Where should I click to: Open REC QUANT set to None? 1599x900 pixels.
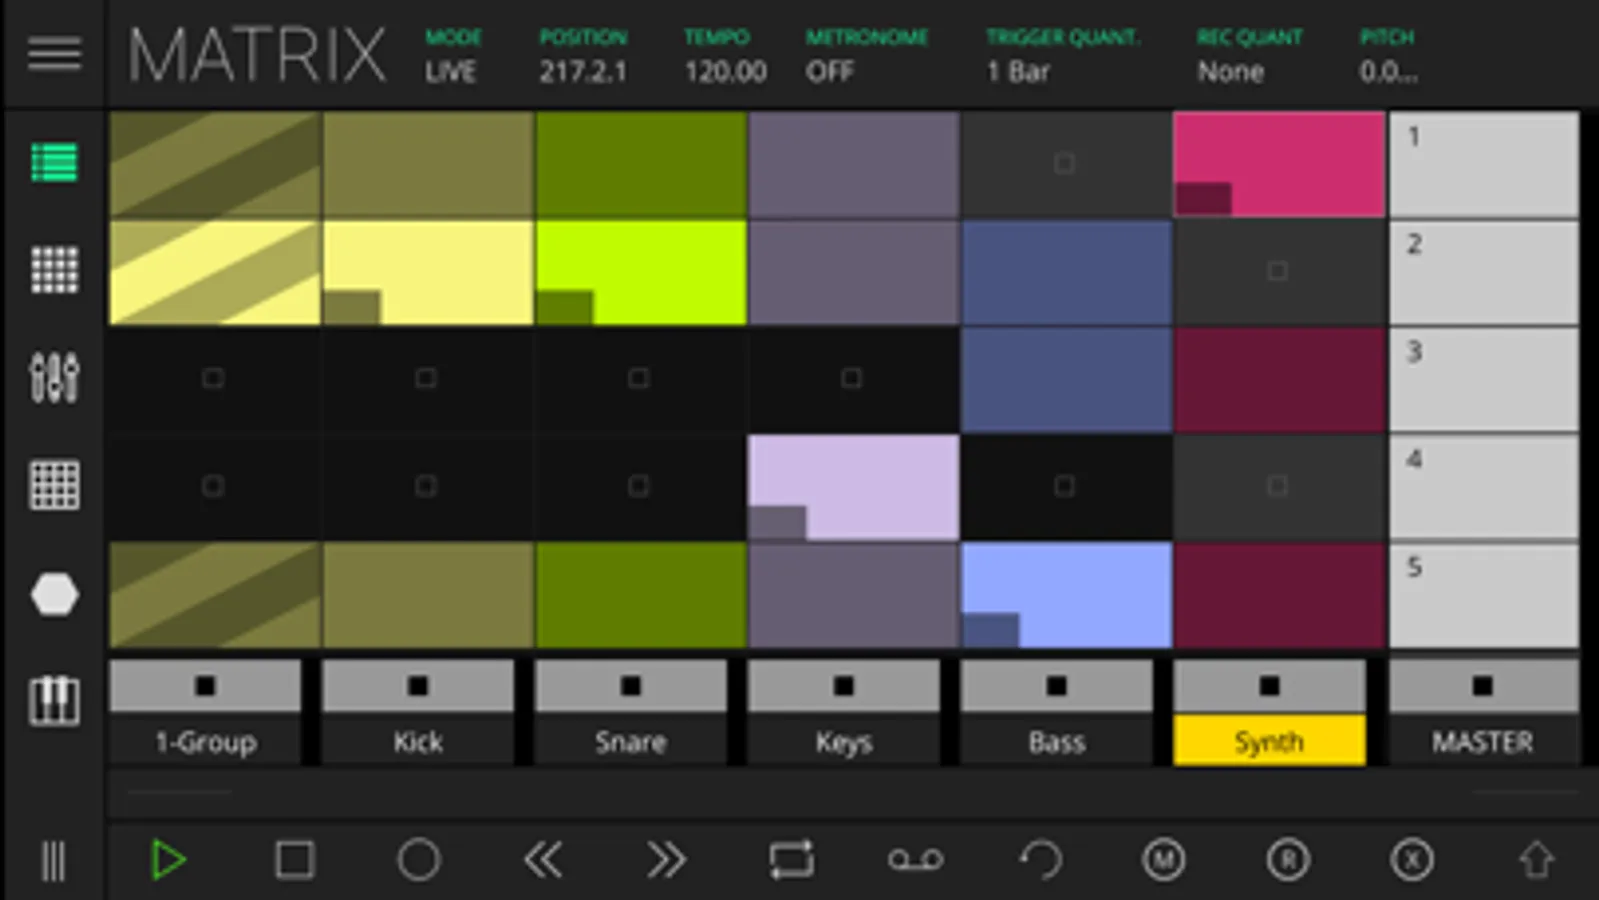(1249, 56)
